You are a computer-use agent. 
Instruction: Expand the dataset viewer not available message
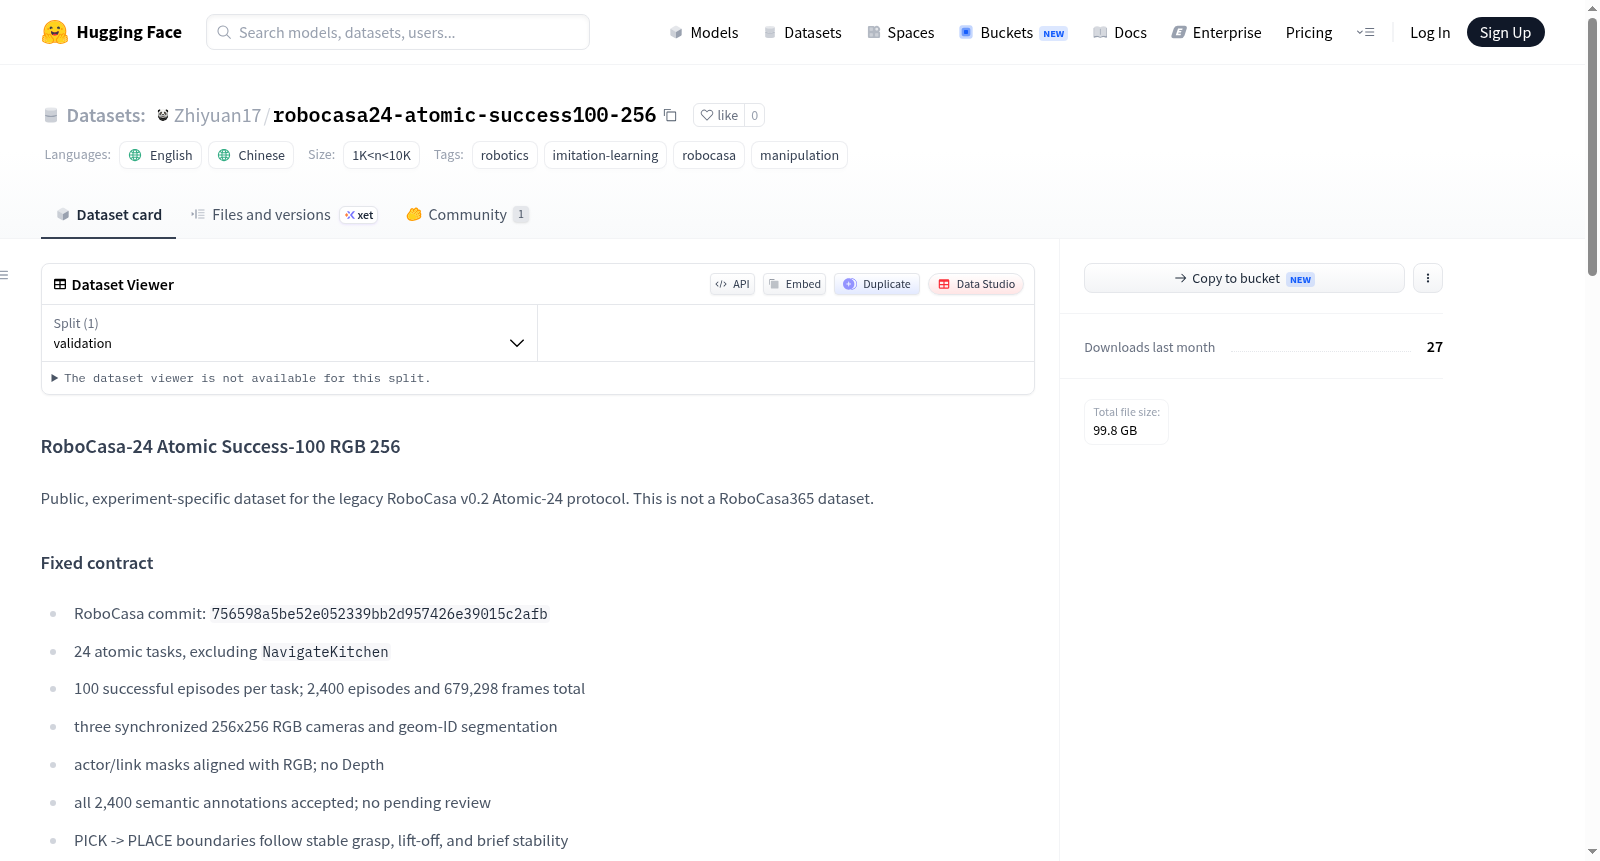pyautogui.click(x=241, y=378)
